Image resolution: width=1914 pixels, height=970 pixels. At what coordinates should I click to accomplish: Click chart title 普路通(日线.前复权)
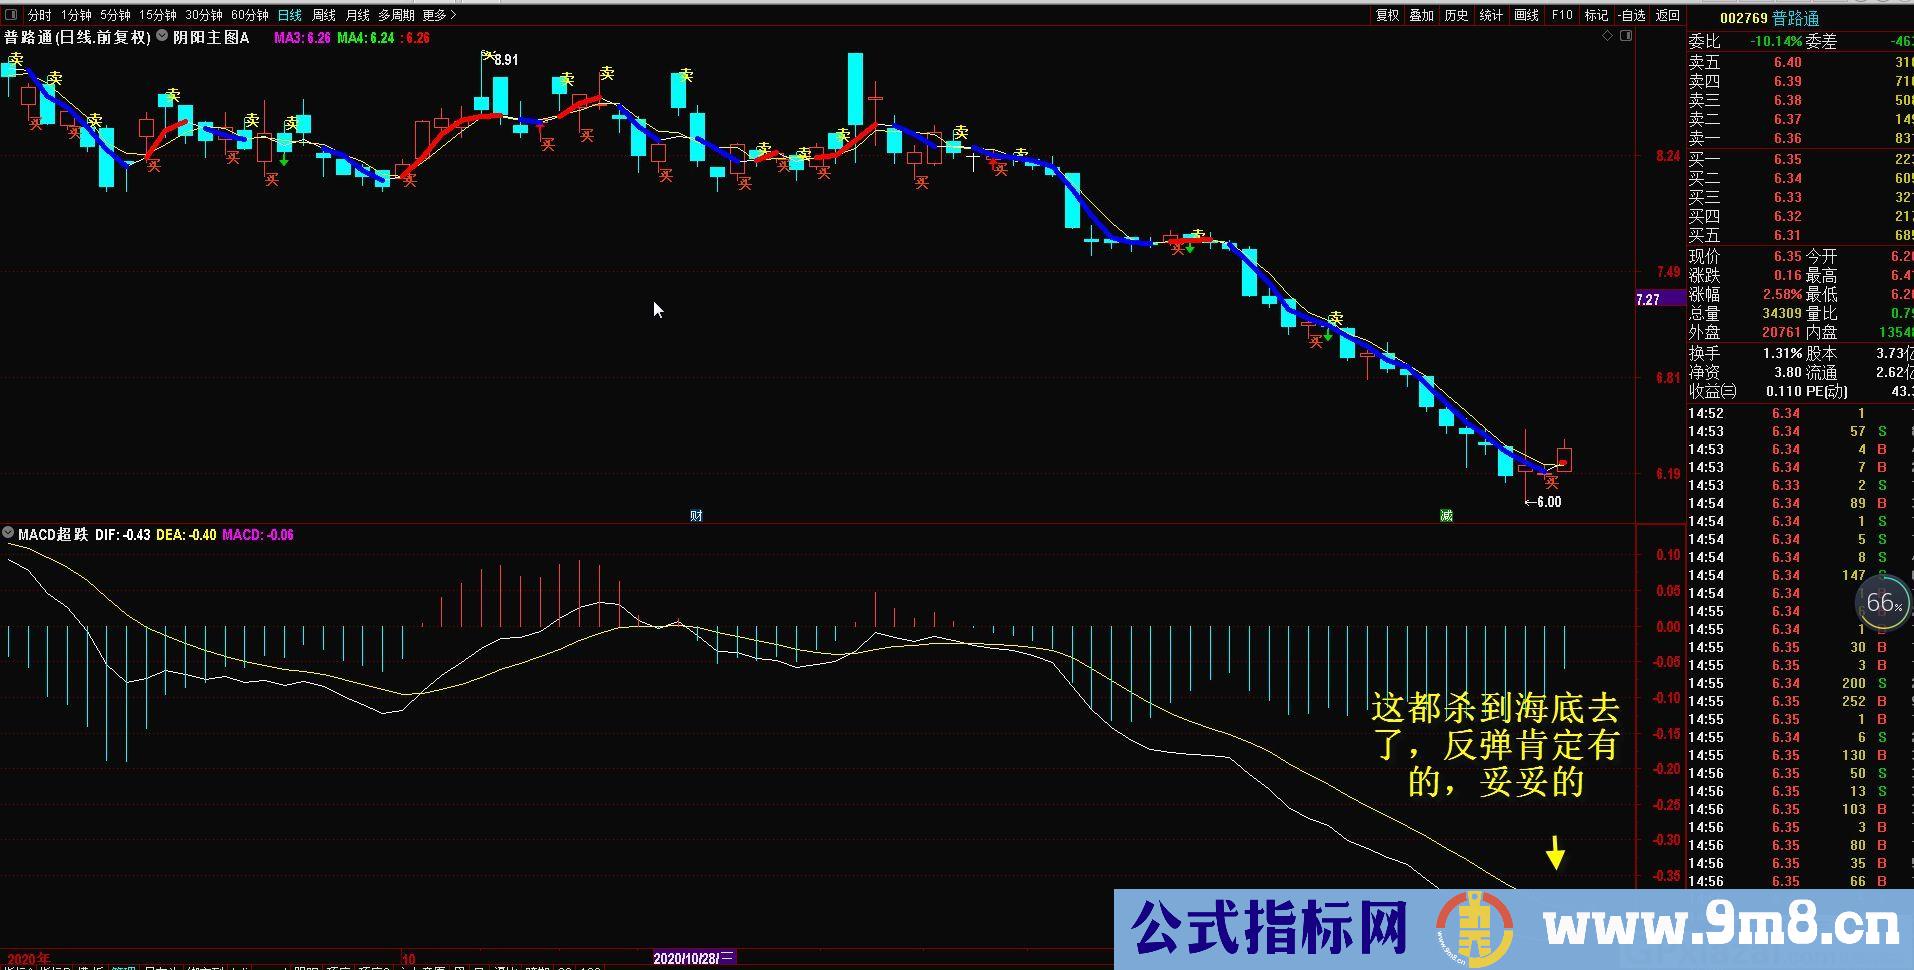point(77,37)
